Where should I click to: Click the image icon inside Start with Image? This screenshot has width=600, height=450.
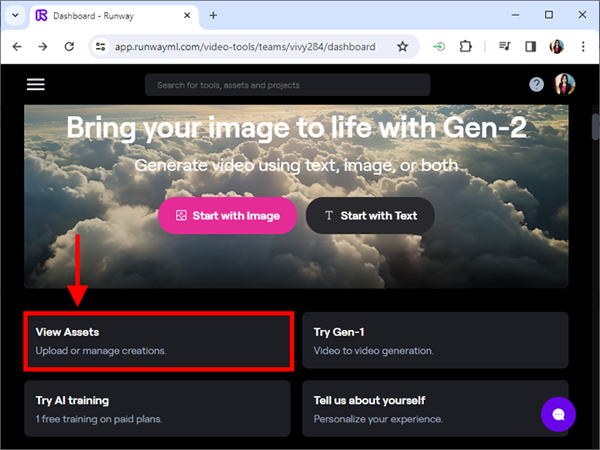click(181, 215)
